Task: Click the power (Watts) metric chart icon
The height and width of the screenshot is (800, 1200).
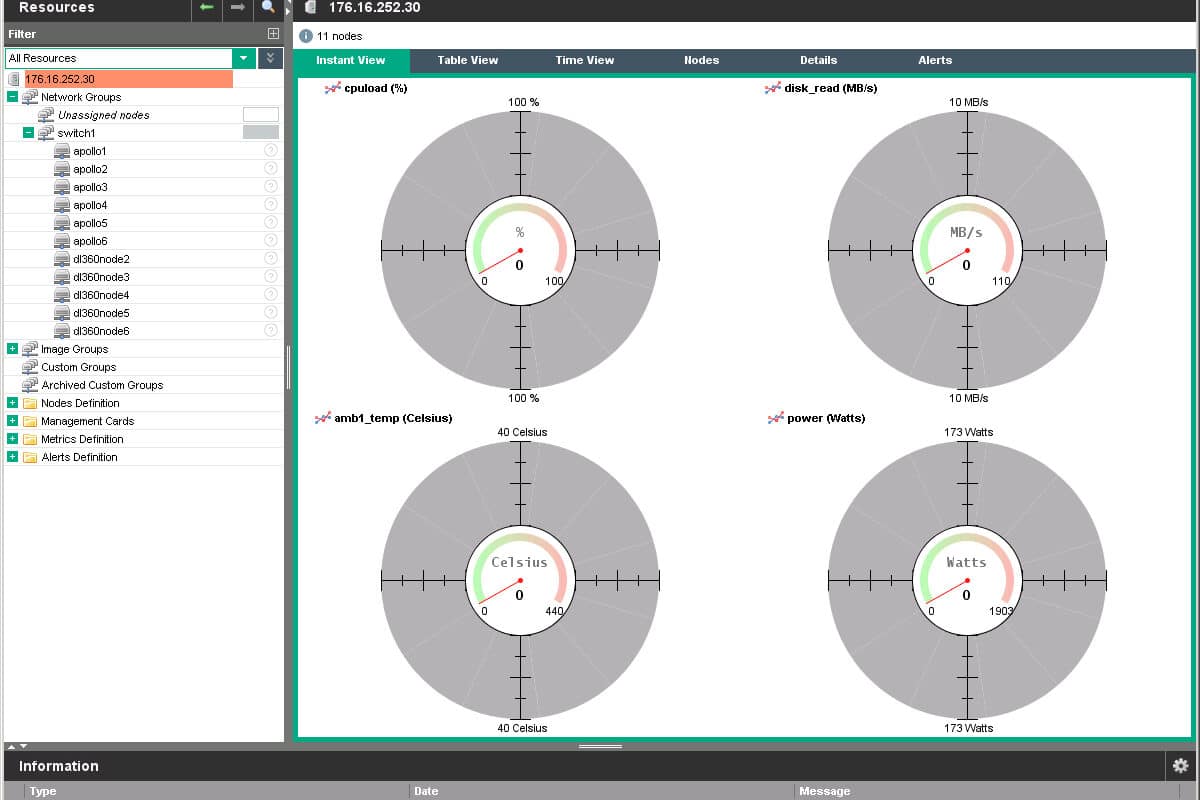Action: [x=776, y=418]
